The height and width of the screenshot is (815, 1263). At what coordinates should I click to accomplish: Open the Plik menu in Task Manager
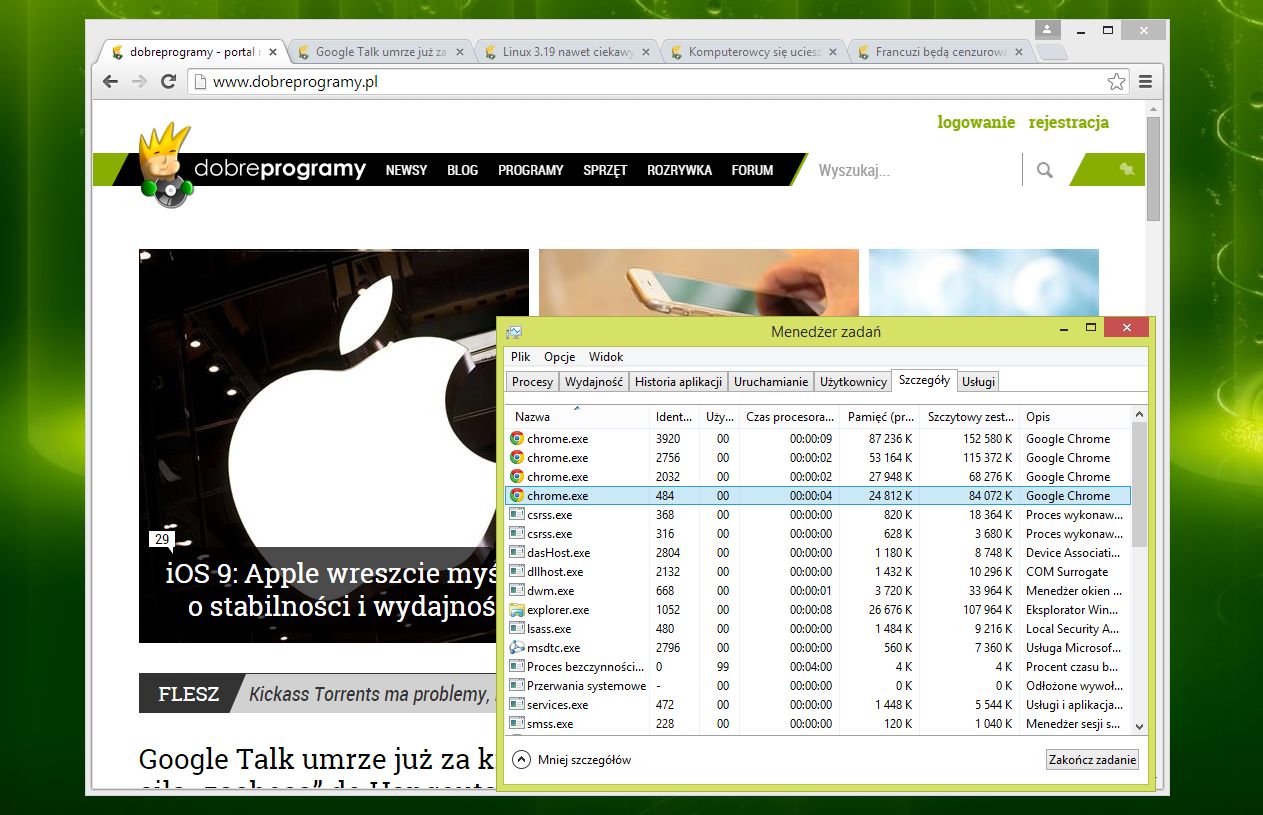click(520, 357)
